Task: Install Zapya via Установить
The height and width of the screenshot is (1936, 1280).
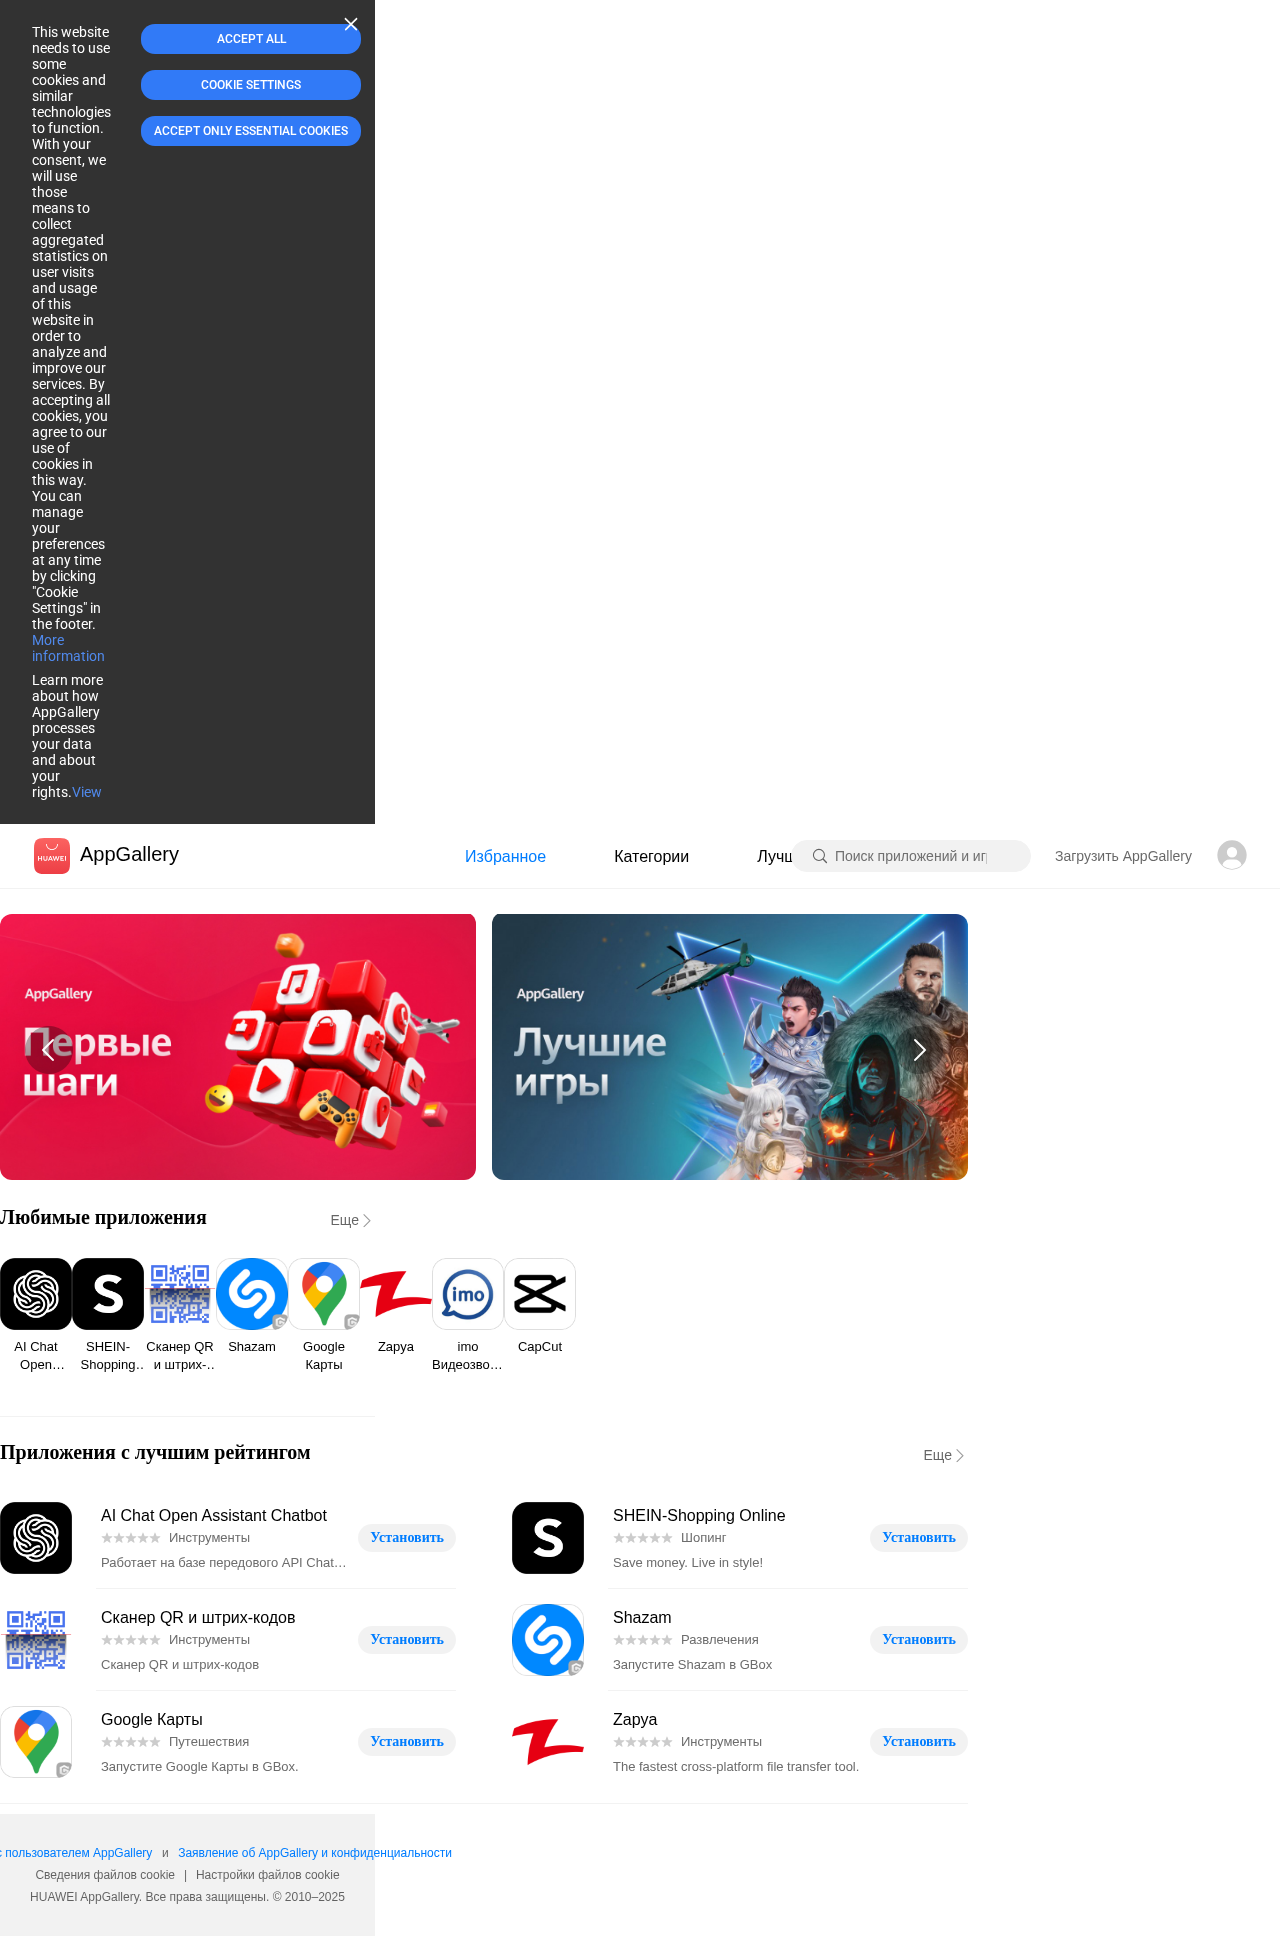Action: tap(919, 1742)
